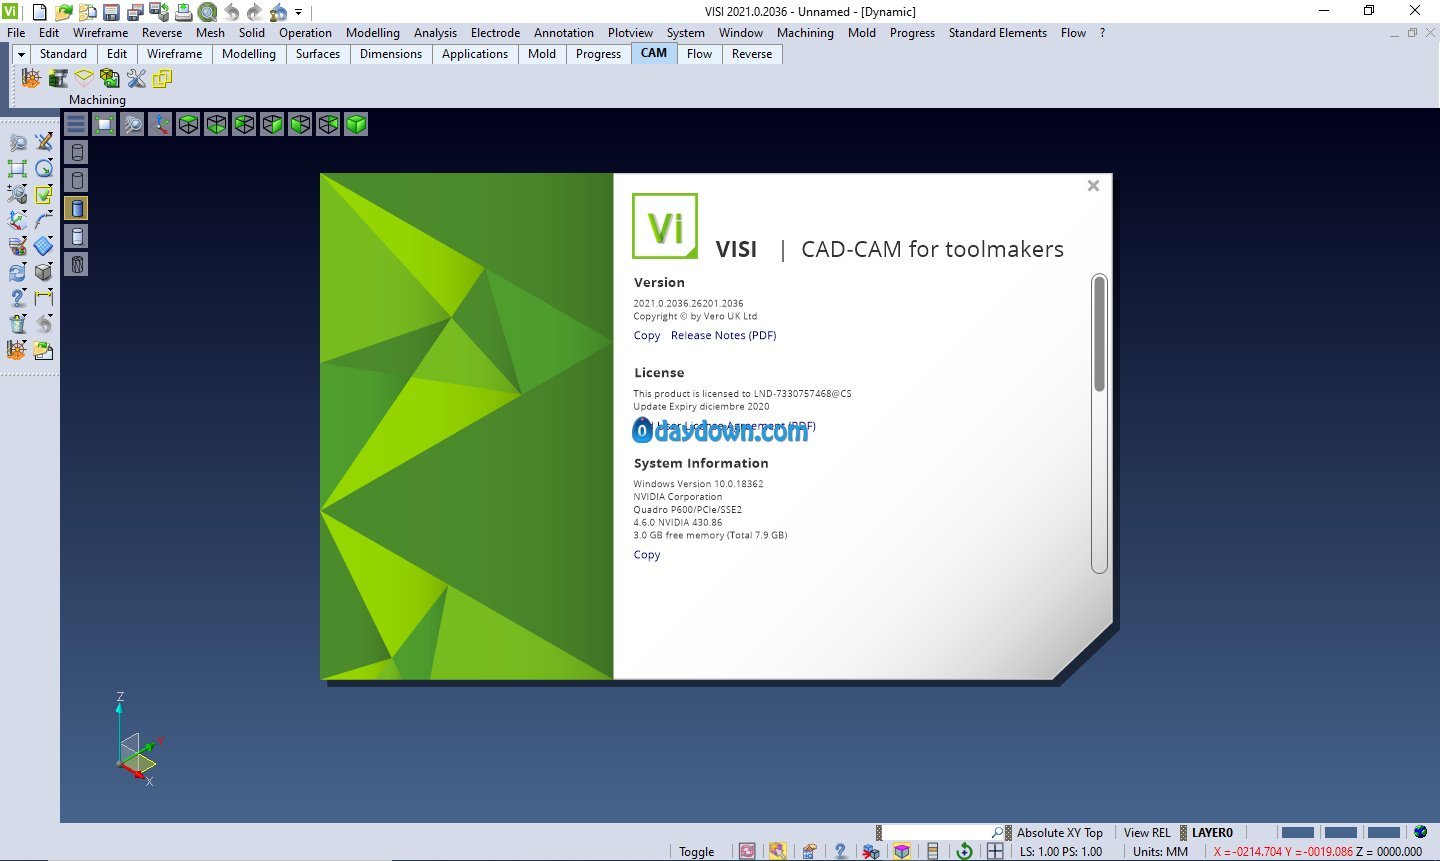Click the yellow stock plane icon in CAM ribbon

pos(84,78)
